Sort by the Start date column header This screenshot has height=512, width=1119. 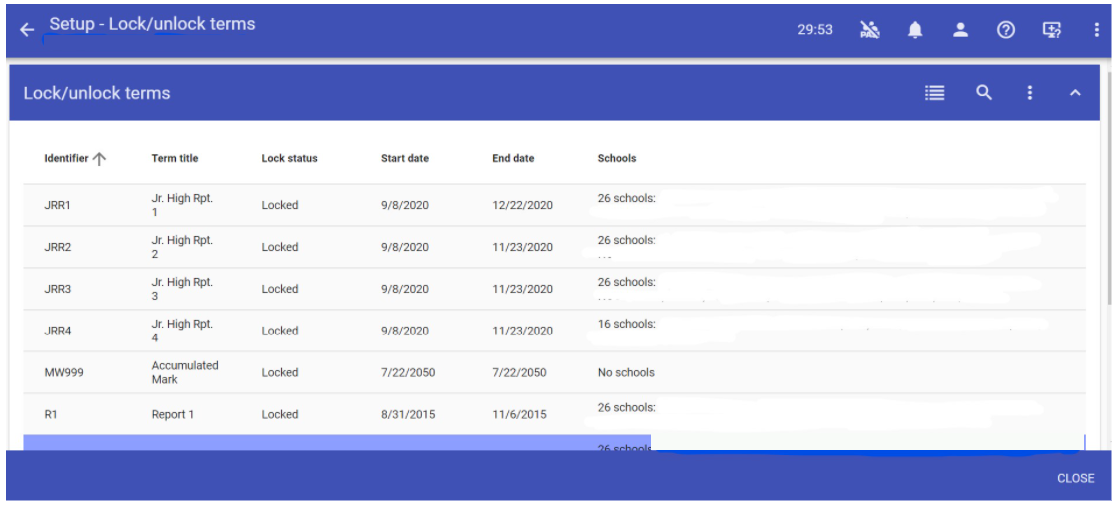click(x=404, y=158)
